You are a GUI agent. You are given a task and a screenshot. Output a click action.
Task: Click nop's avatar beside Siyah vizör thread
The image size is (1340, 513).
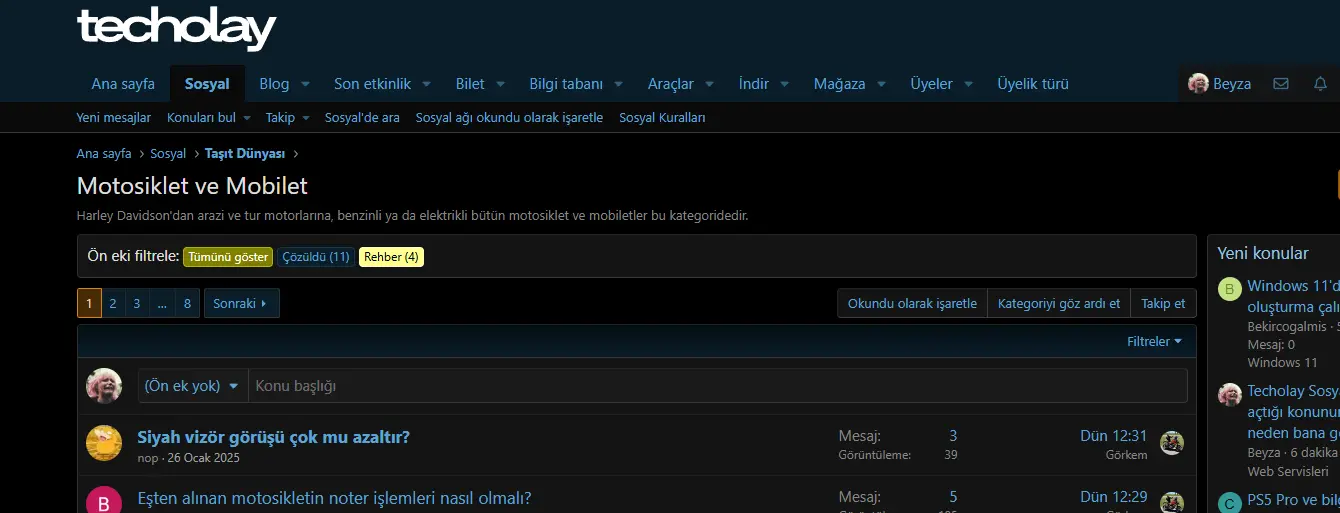coord(104,443)
